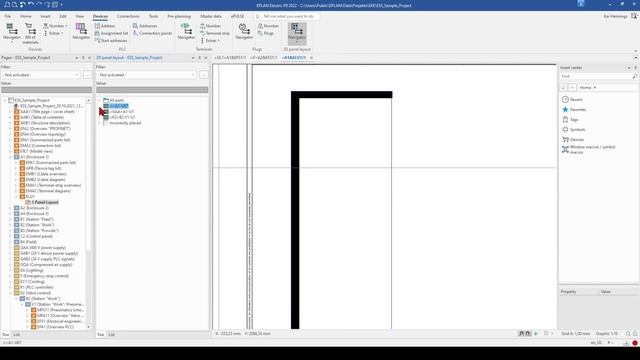Viewport: 640px width, 360px height.
Task: Select GAA (400 V power supply) node
Action: coord(43,247)
